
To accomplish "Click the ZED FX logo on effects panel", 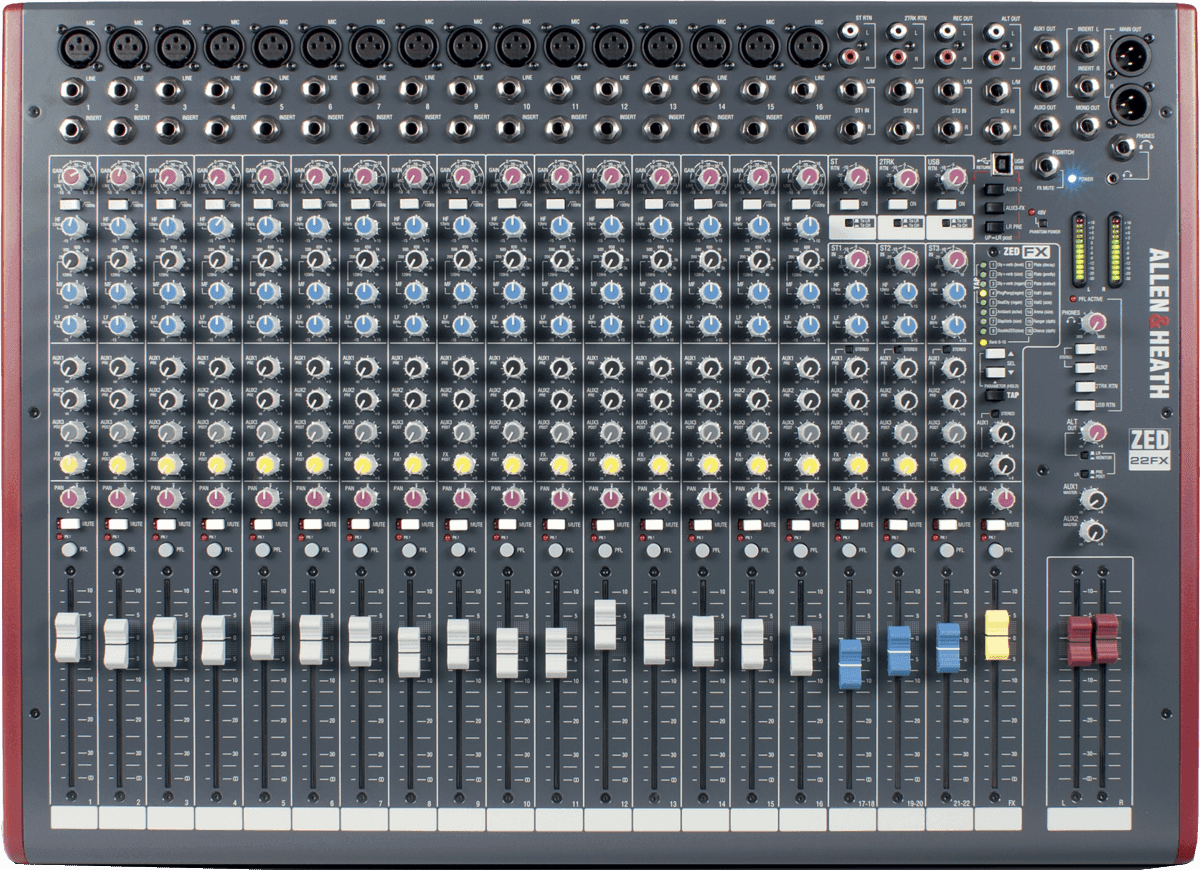I will 1027,252.
